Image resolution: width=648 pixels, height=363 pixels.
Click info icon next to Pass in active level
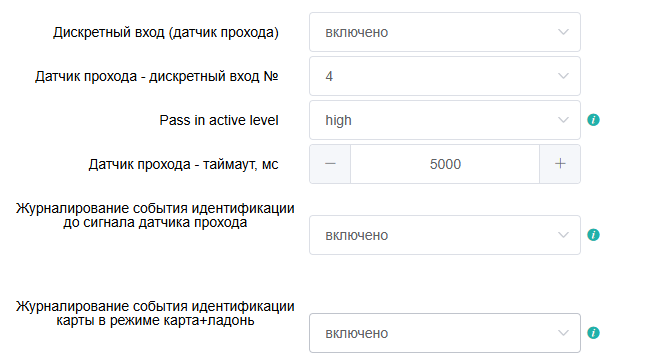point(593,120)
